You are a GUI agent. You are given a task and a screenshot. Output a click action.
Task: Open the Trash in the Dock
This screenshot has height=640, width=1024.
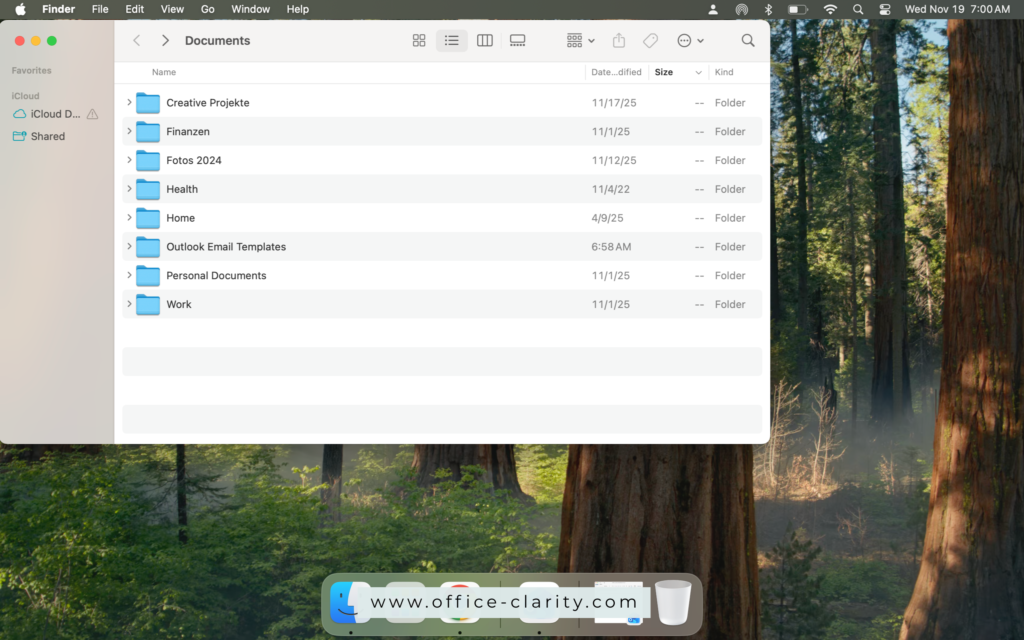click(673, 602)
